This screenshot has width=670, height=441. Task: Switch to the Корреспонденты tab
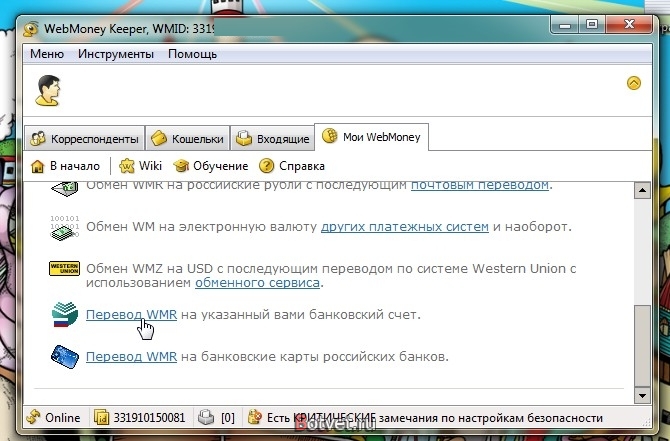point(85,138)
